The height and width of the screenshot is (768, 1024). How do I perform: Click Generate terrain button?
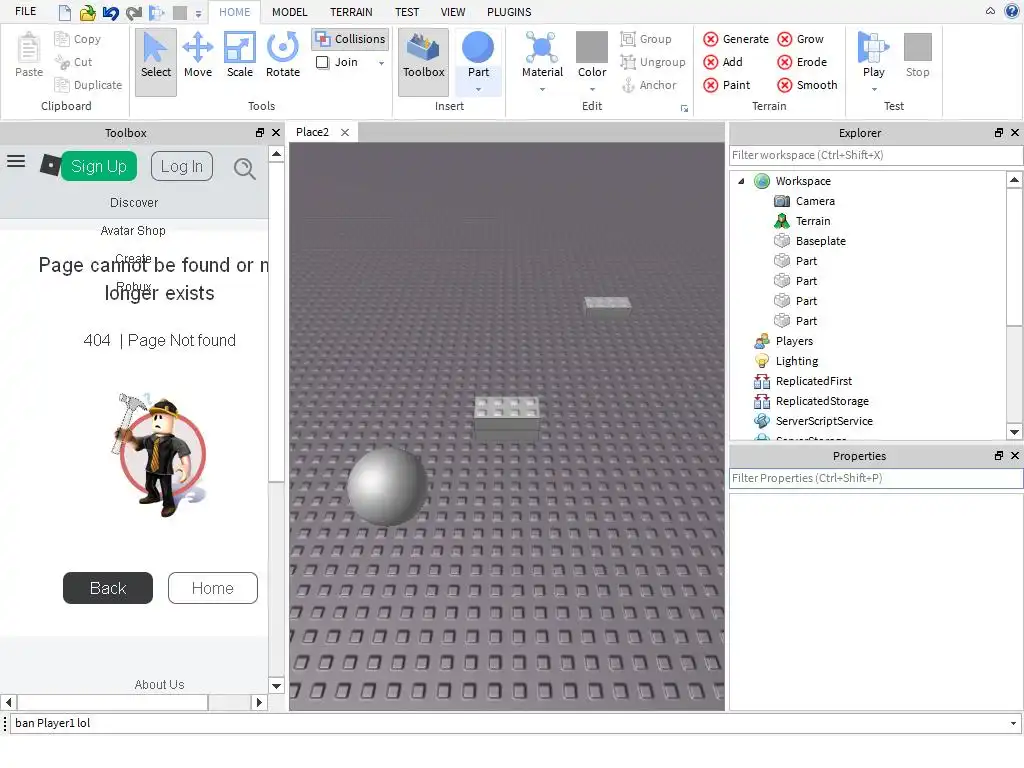tap(736, 39)
